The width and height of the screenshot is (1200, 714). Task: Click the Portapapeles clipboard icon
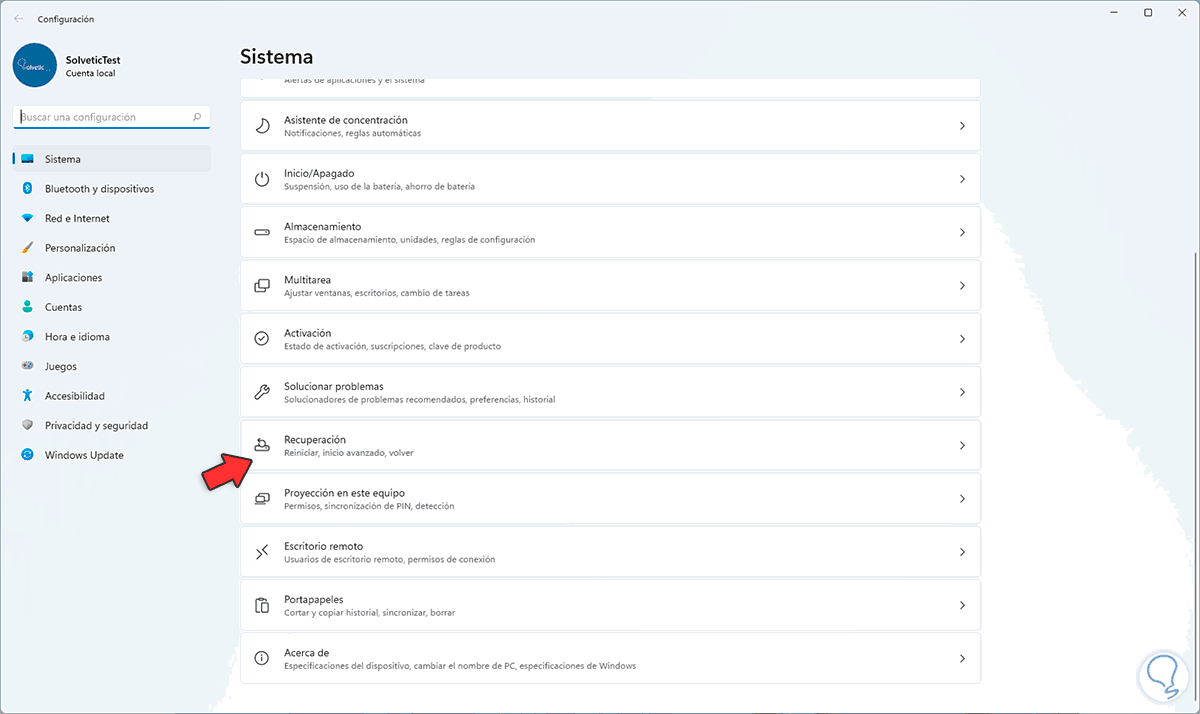pyautogui.click(x=262, y=605)
